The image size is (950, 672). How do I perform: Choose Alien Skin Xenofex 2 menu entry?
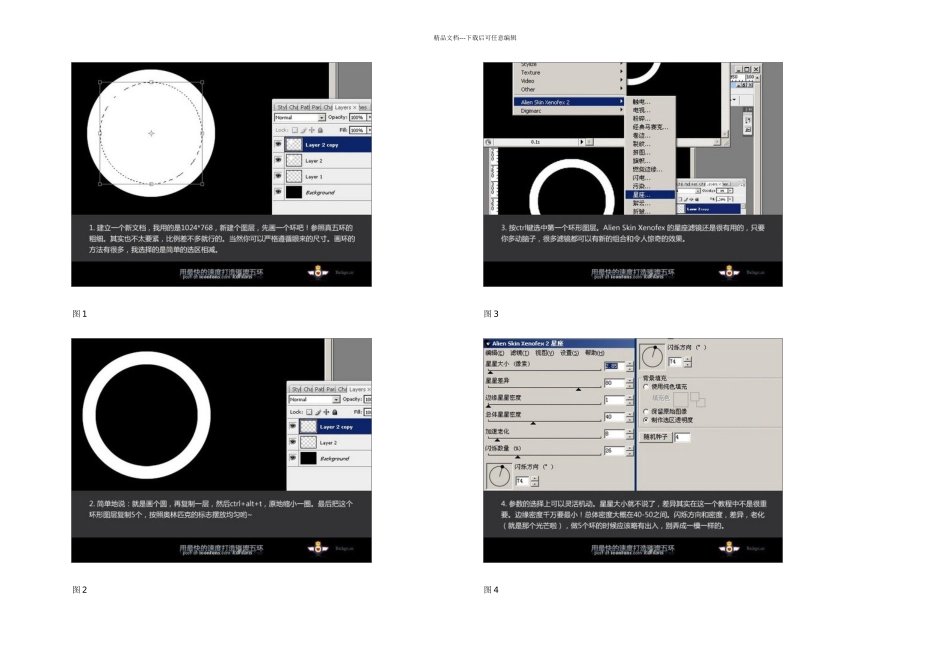click(568, 102)
